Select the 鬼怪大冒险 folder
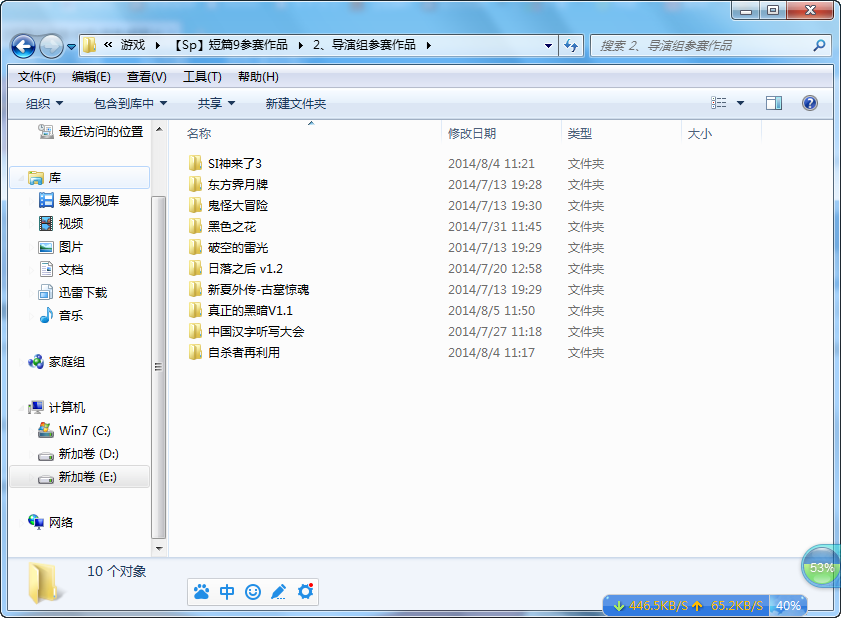 click(x=228, y=205)
